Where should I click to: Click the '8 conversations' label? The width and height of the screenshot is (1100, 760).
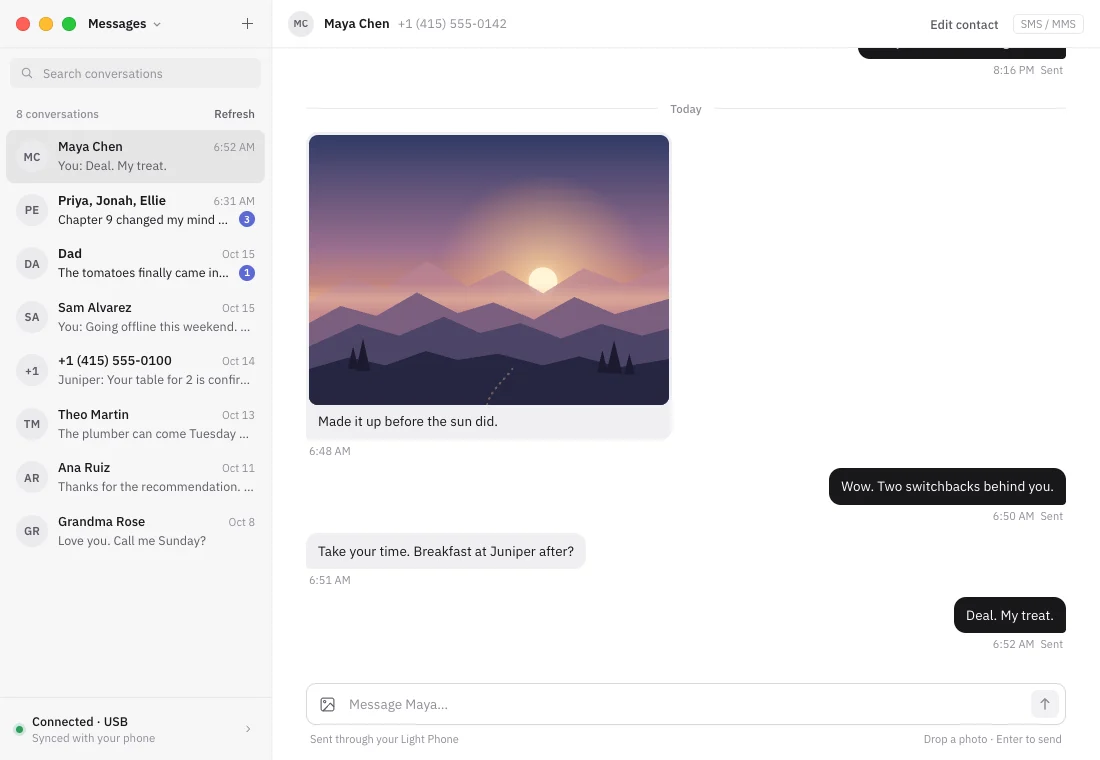pyautogui.click(x=58, y=114)
